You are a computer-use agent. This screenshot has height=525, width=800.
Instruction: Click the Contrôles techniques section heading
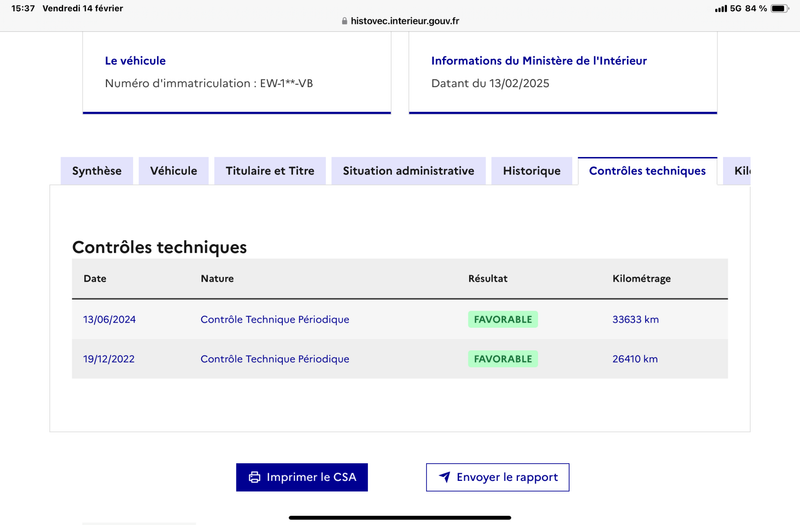(159, 247)
